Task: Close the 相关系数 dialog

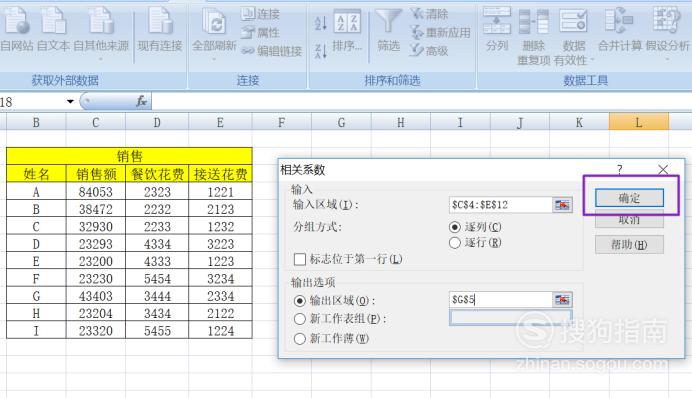Action: (x=663, y=170)
